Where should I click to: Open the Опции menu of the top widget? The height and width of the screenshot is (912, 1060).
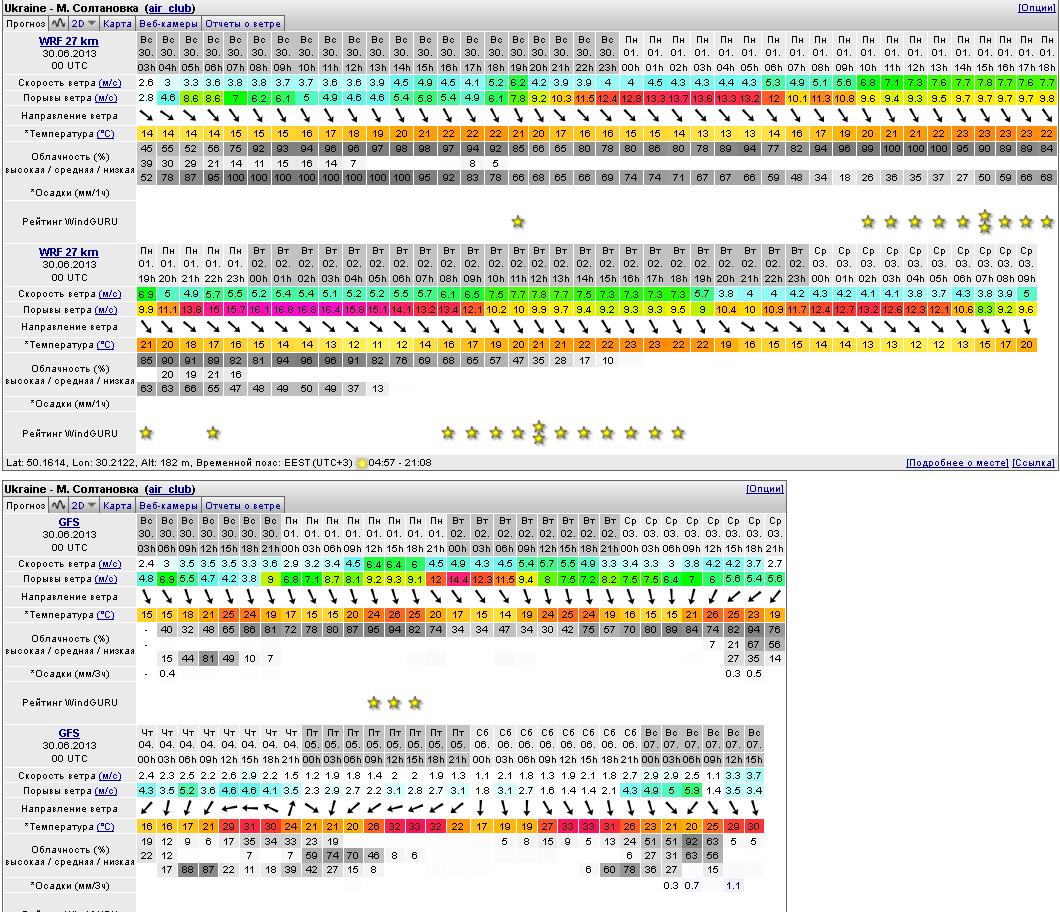pos(1036,8)
